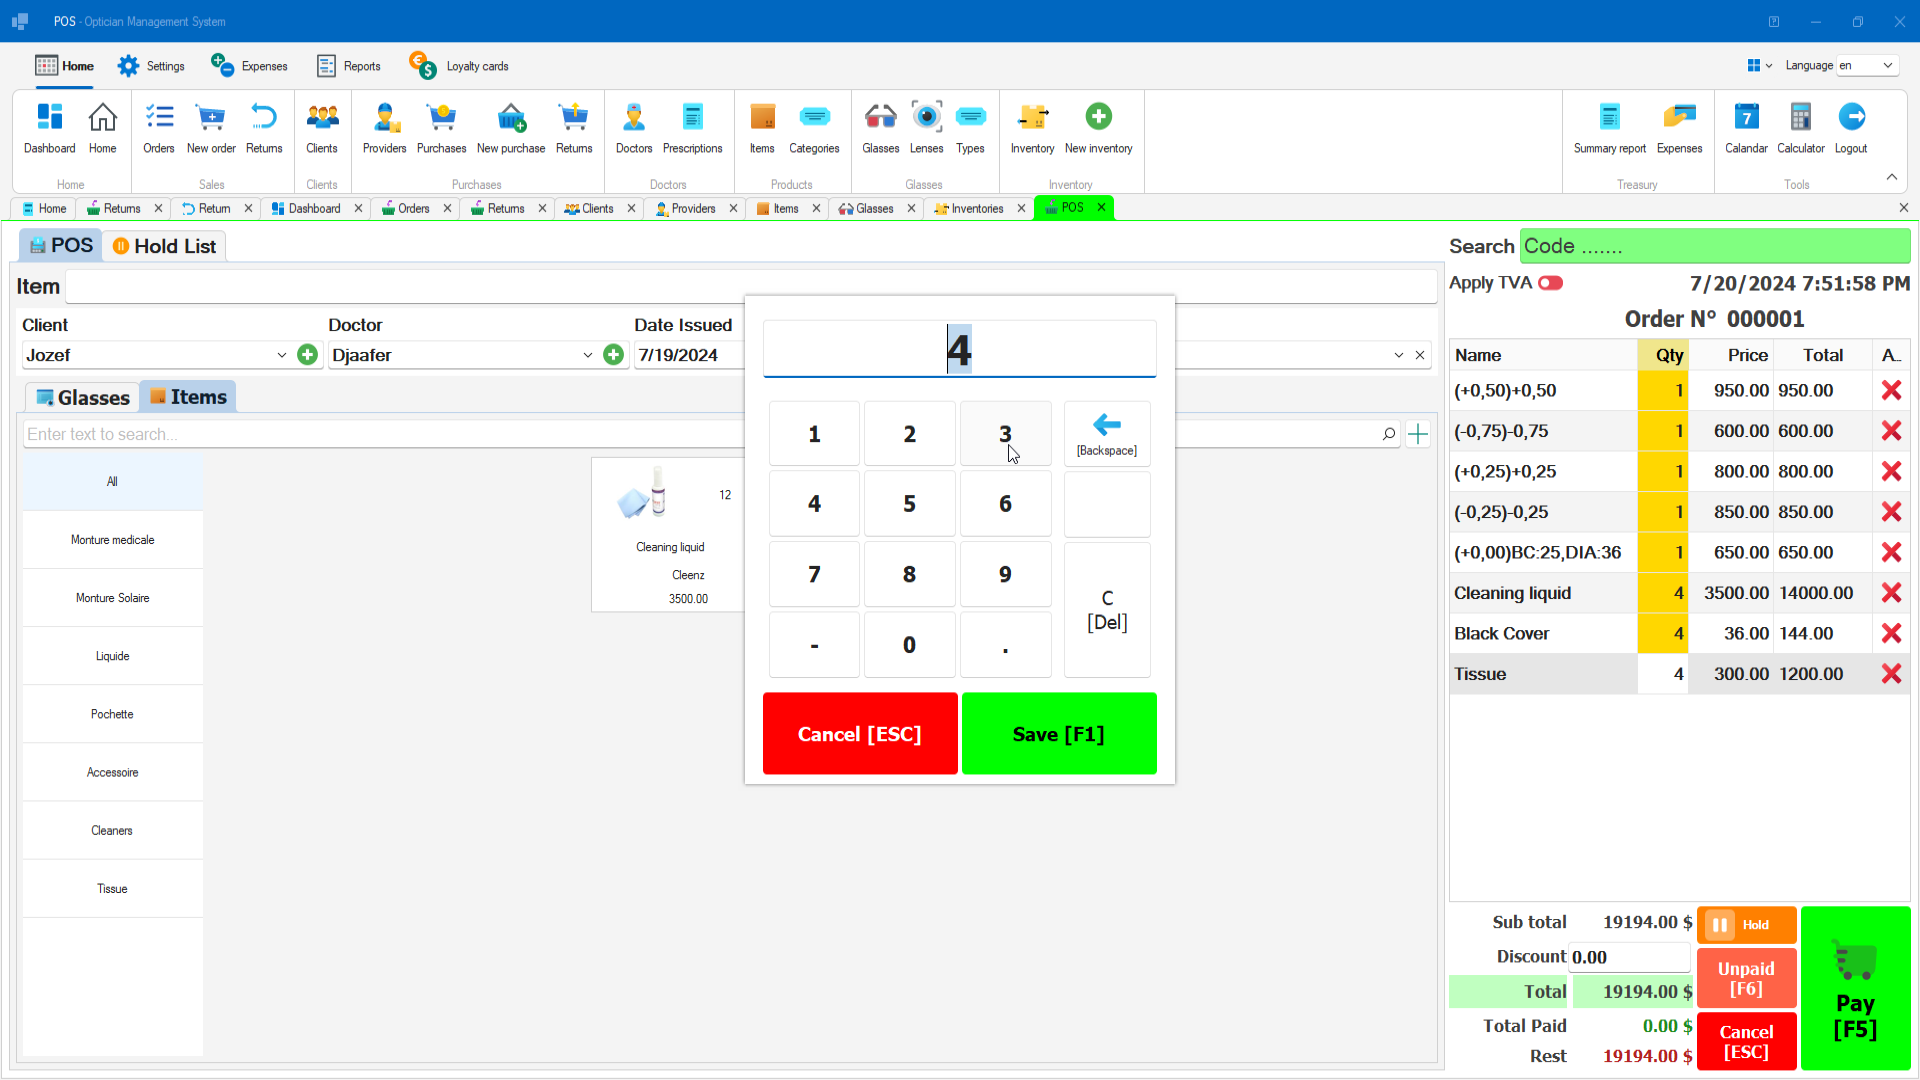Open the Doctor dropdown list
This screenshot has width=1920, height=1080.
588,355
